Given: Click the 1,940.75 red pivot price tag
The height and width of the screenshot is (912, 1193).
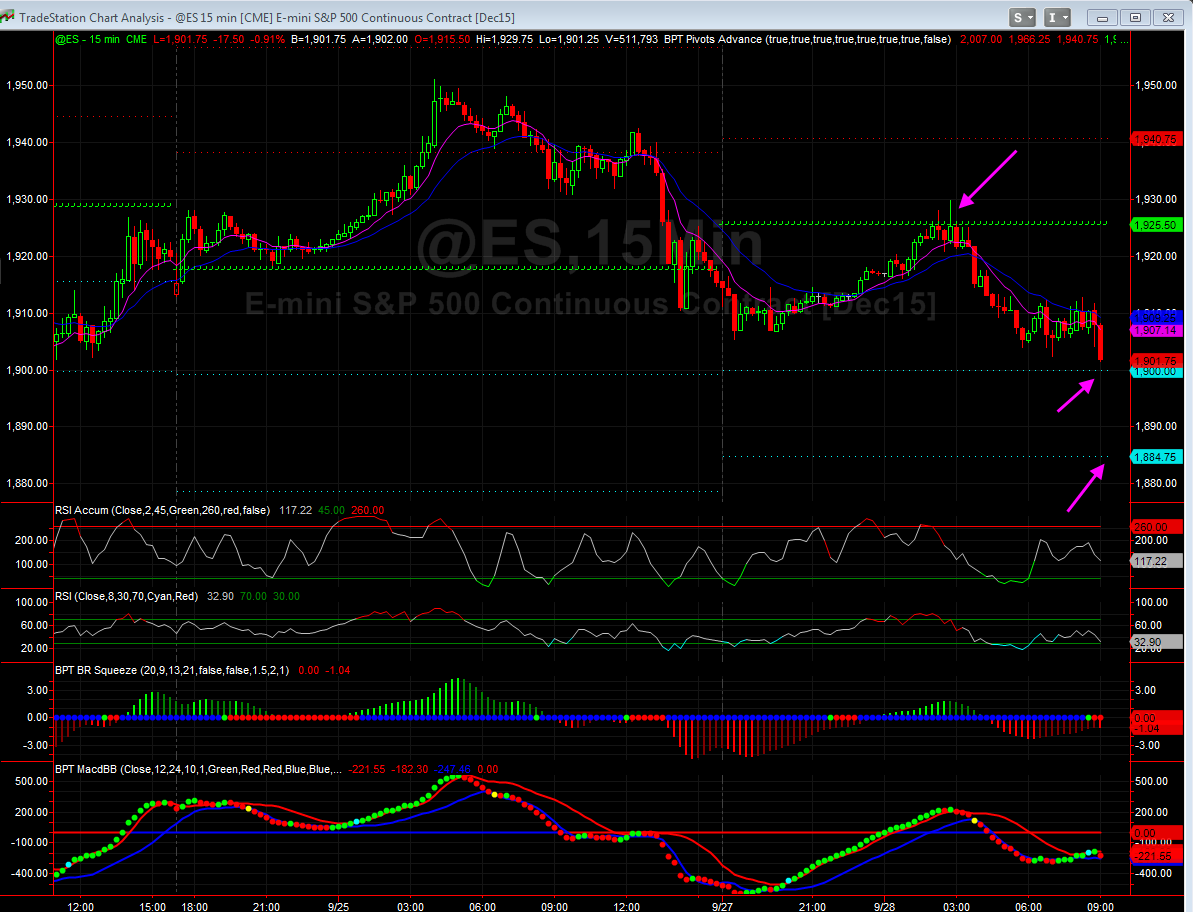Looking at the screenshot, I should tap(1156, 139).
